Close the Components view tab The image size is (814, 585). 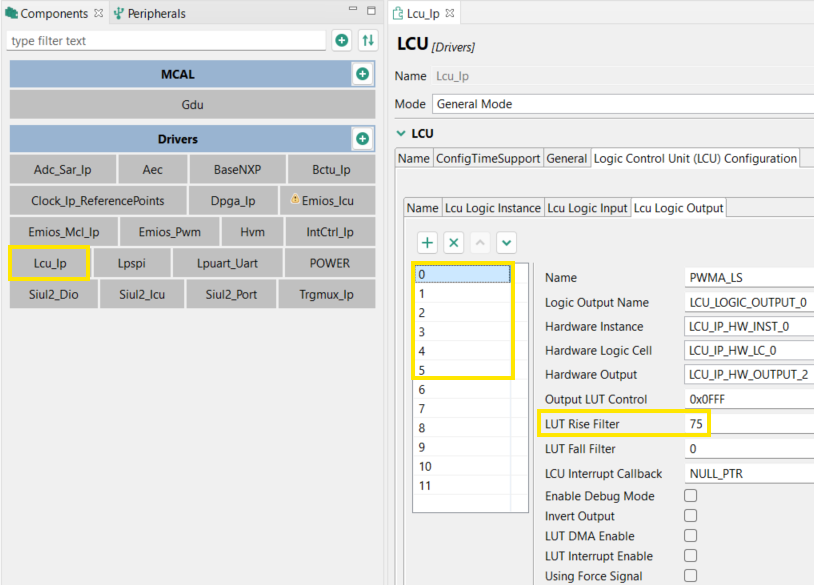coord(99,13)
